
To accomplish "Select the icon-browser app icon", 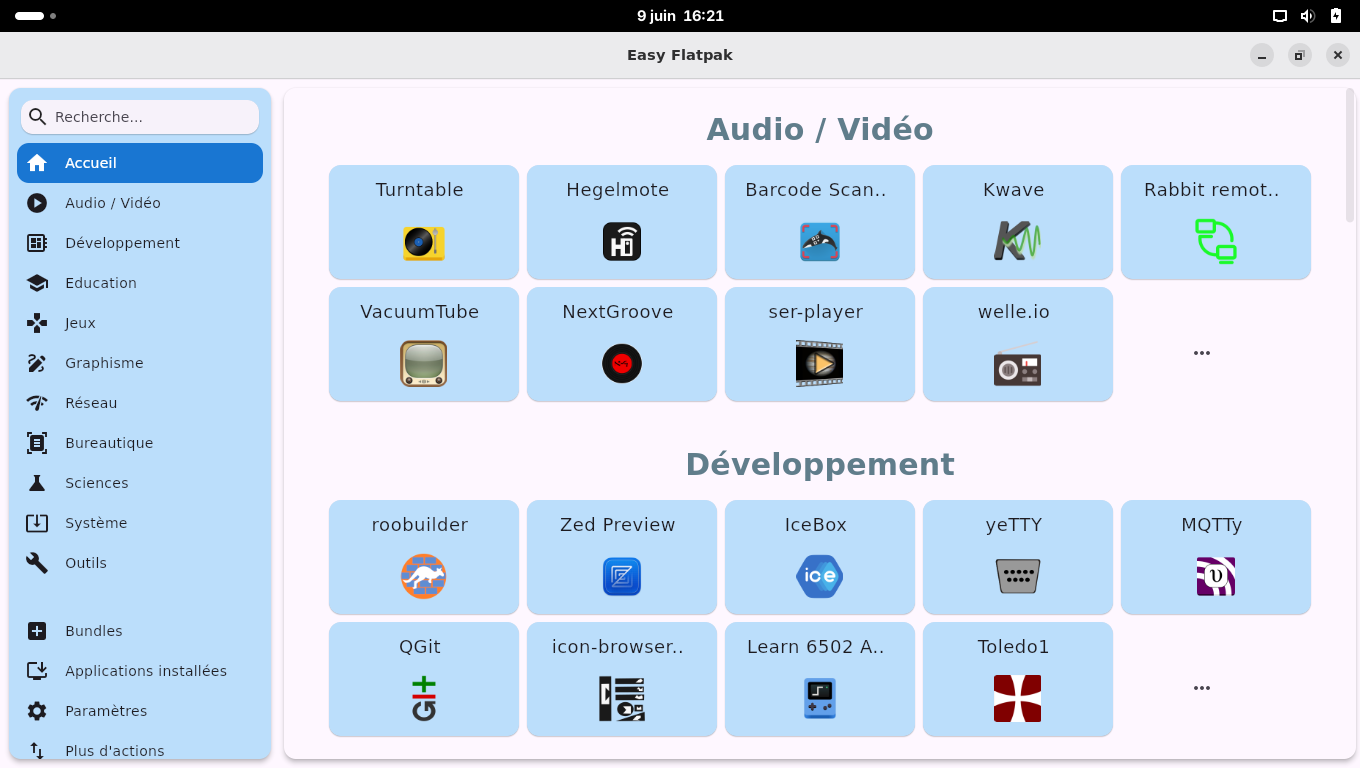I will pyautogui.click(x=622, y=698).
